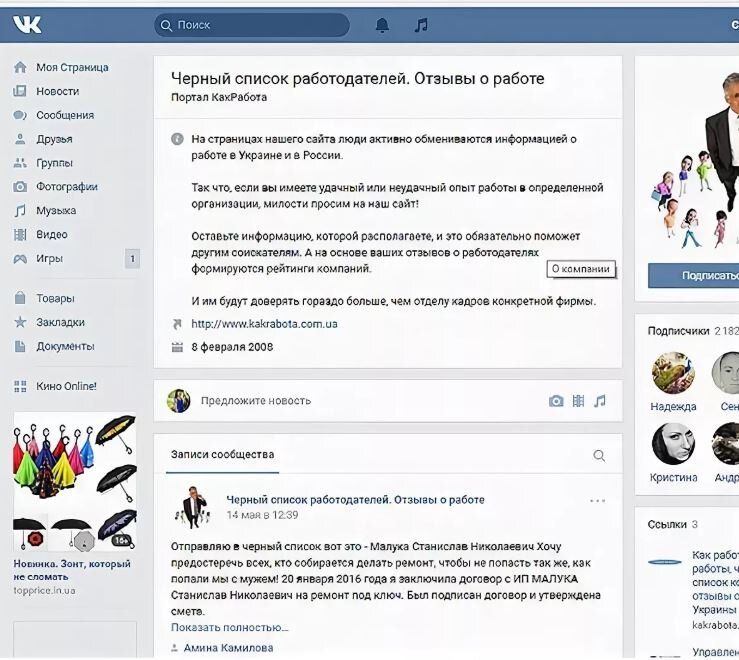Click the document icon beside Документы
Screen dimensions: 739x660
coord(20,346)
